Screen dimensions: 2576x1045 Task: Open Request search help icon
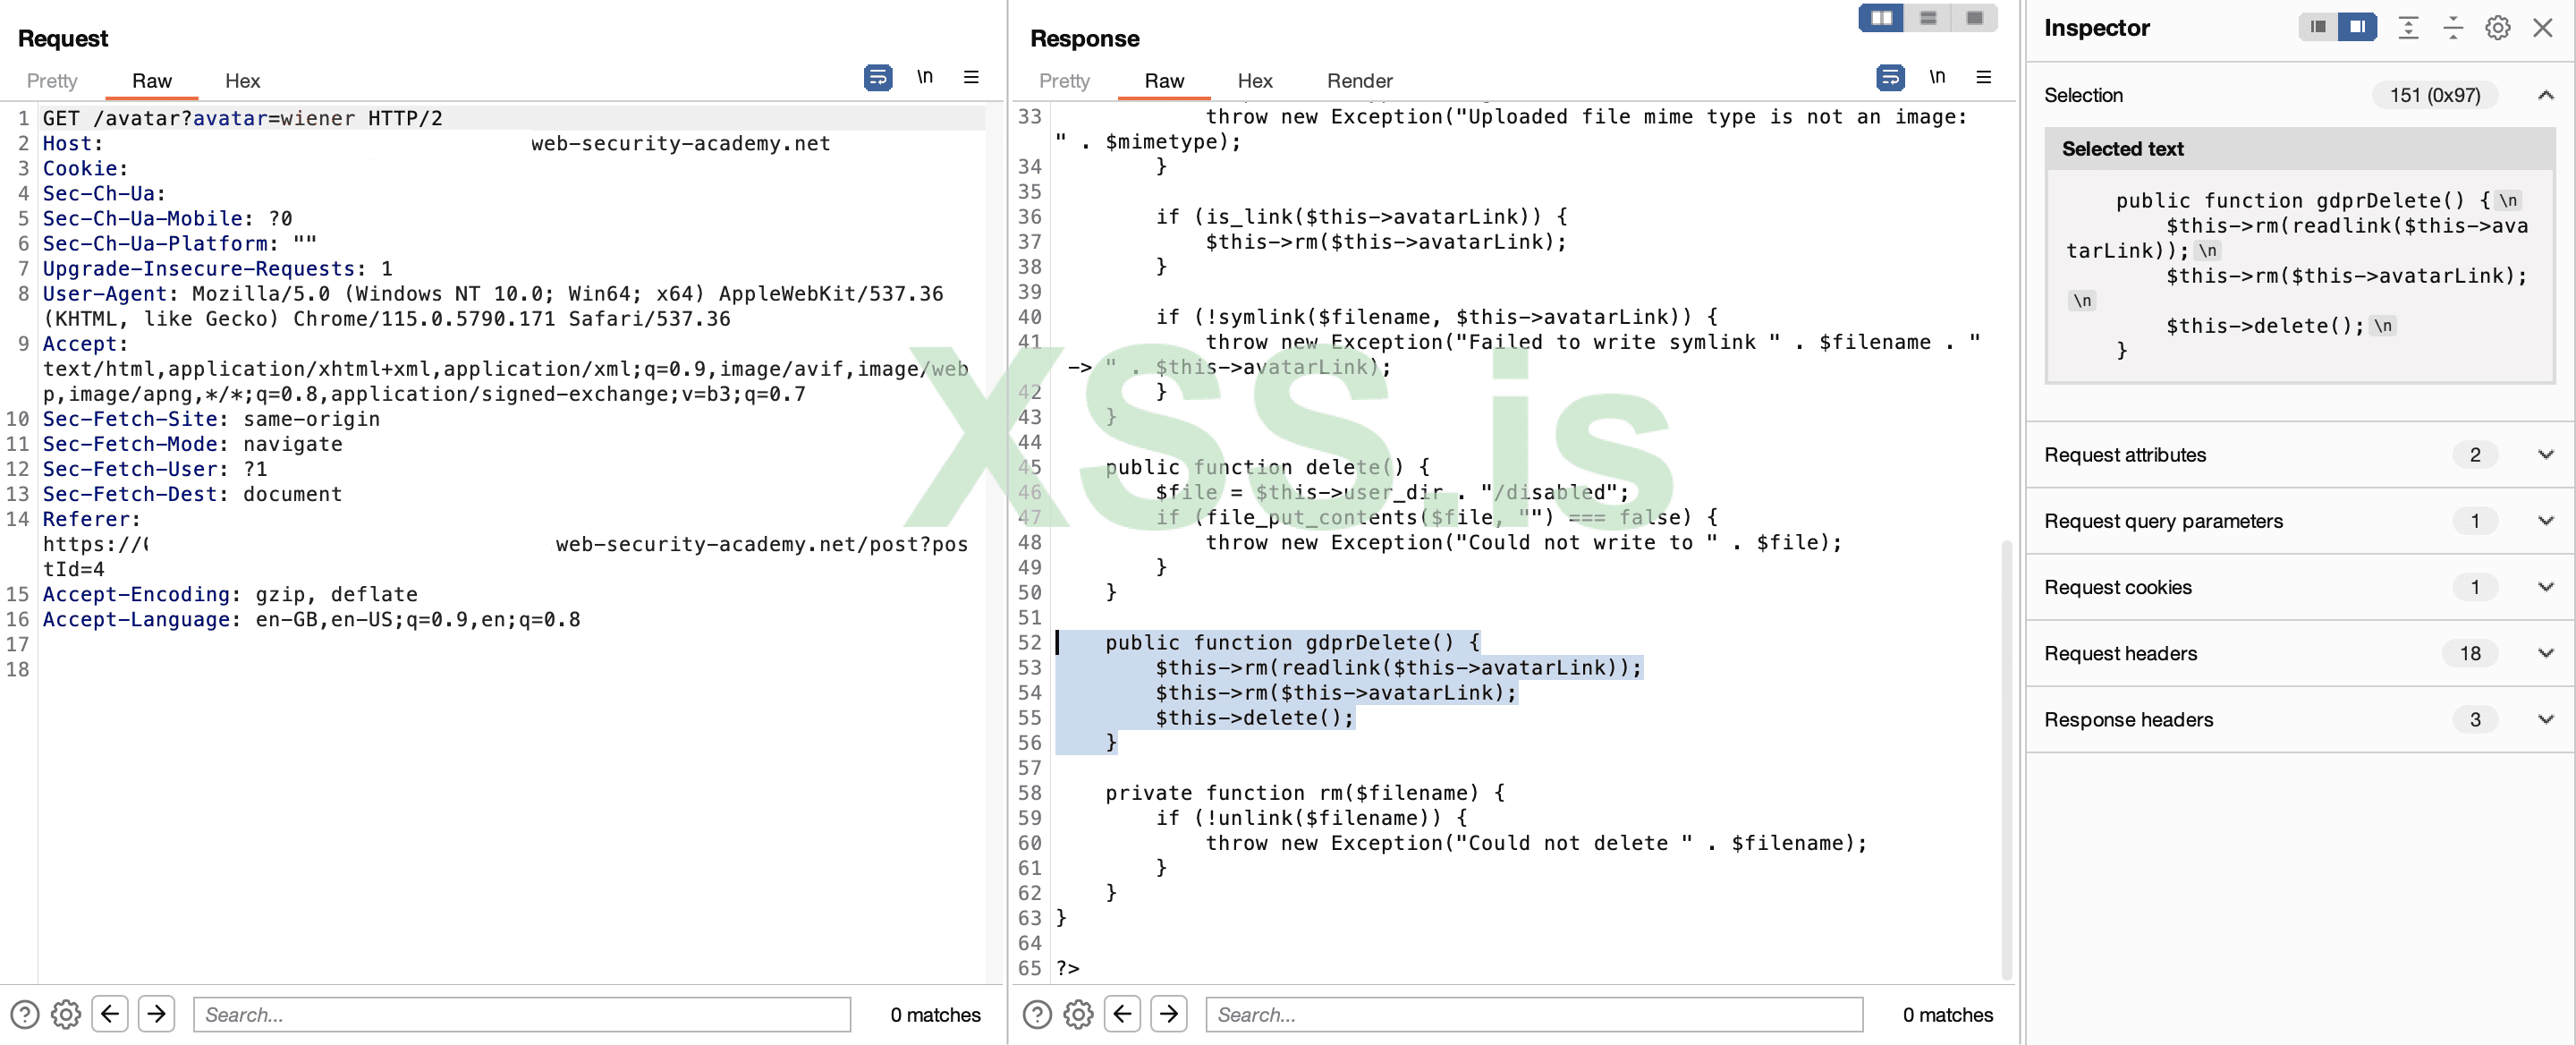[24, 1014]
